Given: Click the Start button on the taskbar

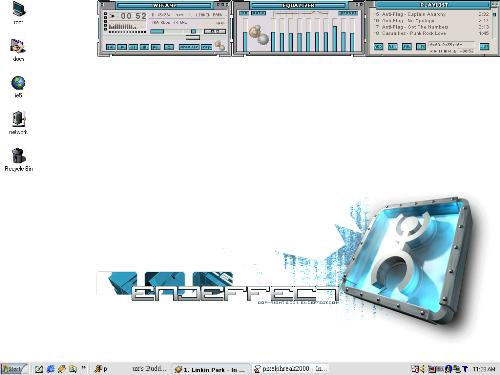Looking at the screenshot, I should coord(14,369).
